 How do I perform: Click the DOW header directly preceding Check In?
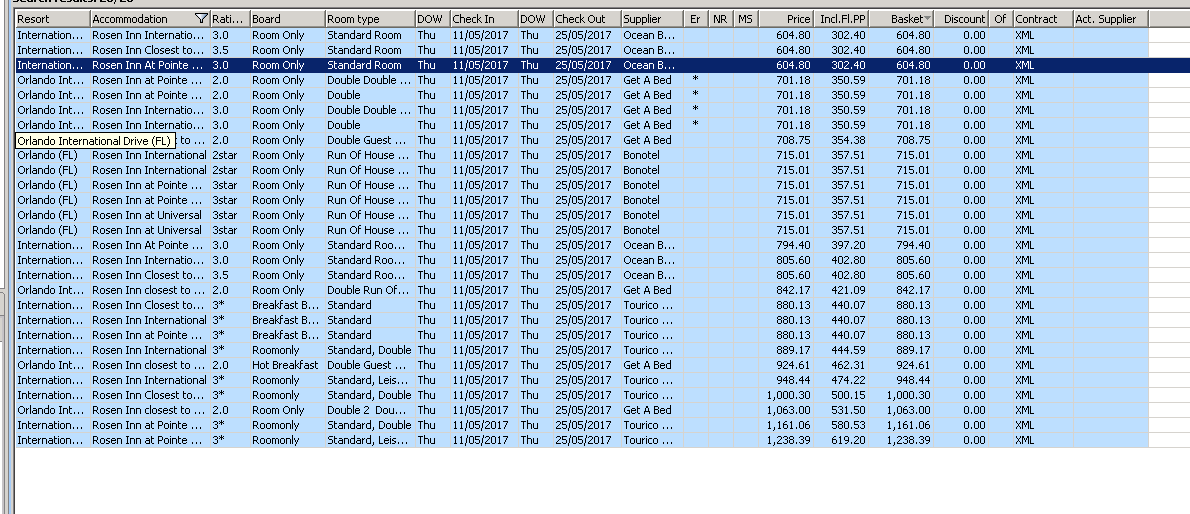432,19
